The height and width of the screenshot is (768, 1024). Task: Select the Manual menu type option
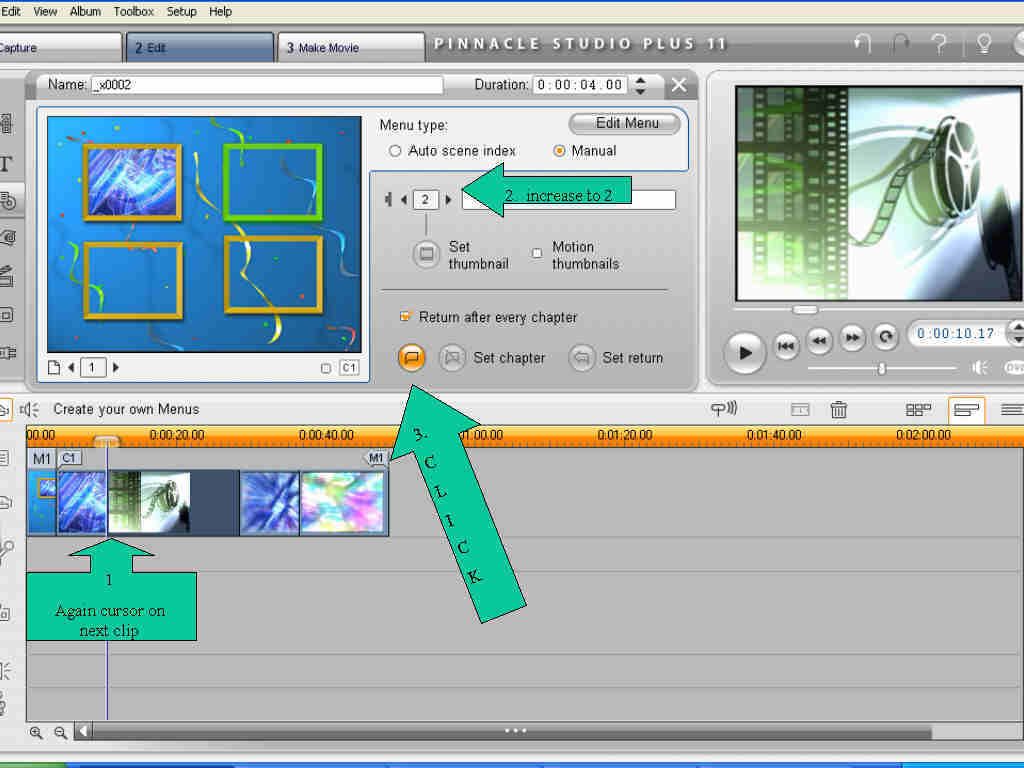point(559,151)
